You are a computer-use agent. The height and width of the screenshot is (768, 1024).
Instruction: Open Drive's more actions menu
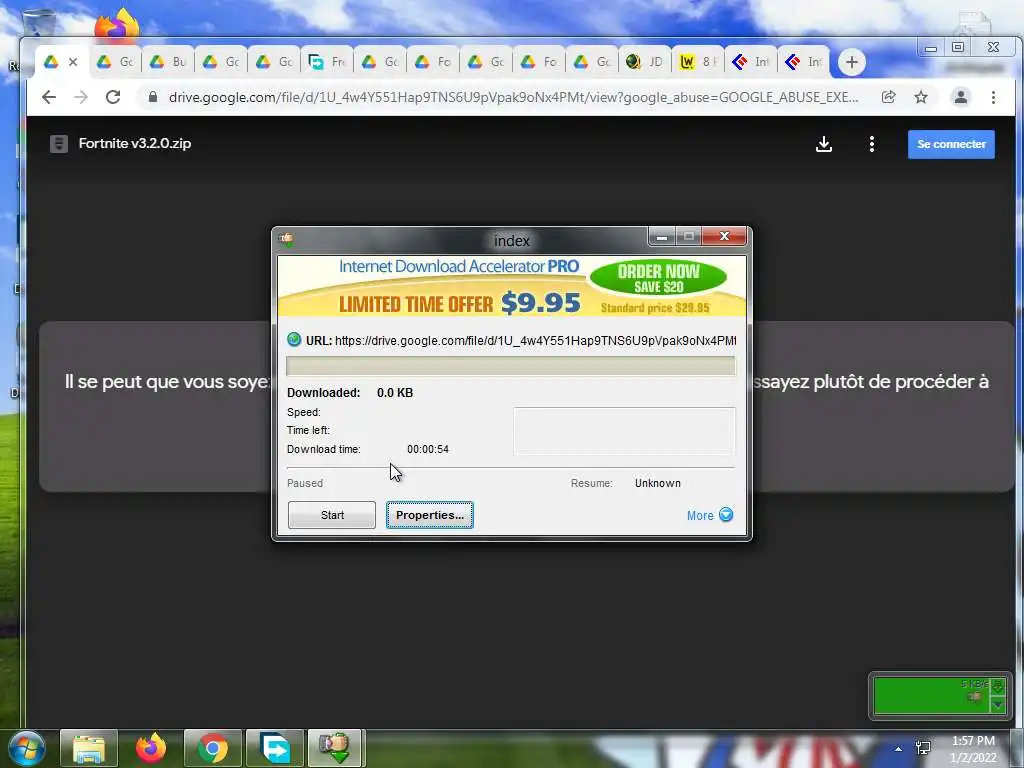click(x=872, y=144)
